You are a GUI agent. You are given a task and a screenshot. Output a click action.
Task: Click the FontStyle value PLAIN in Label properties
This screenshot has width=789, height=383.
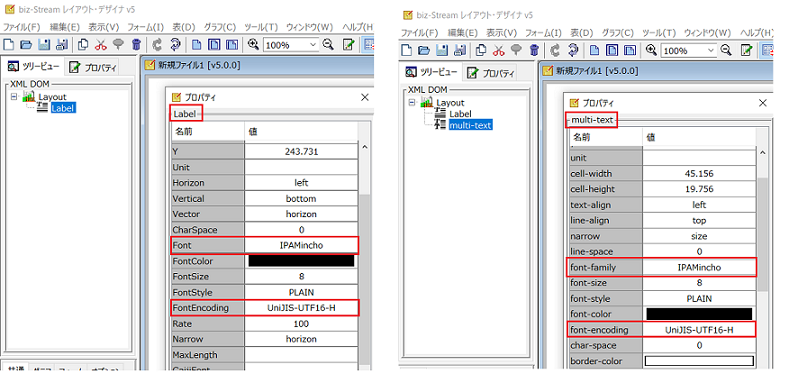tap(301, 292)
